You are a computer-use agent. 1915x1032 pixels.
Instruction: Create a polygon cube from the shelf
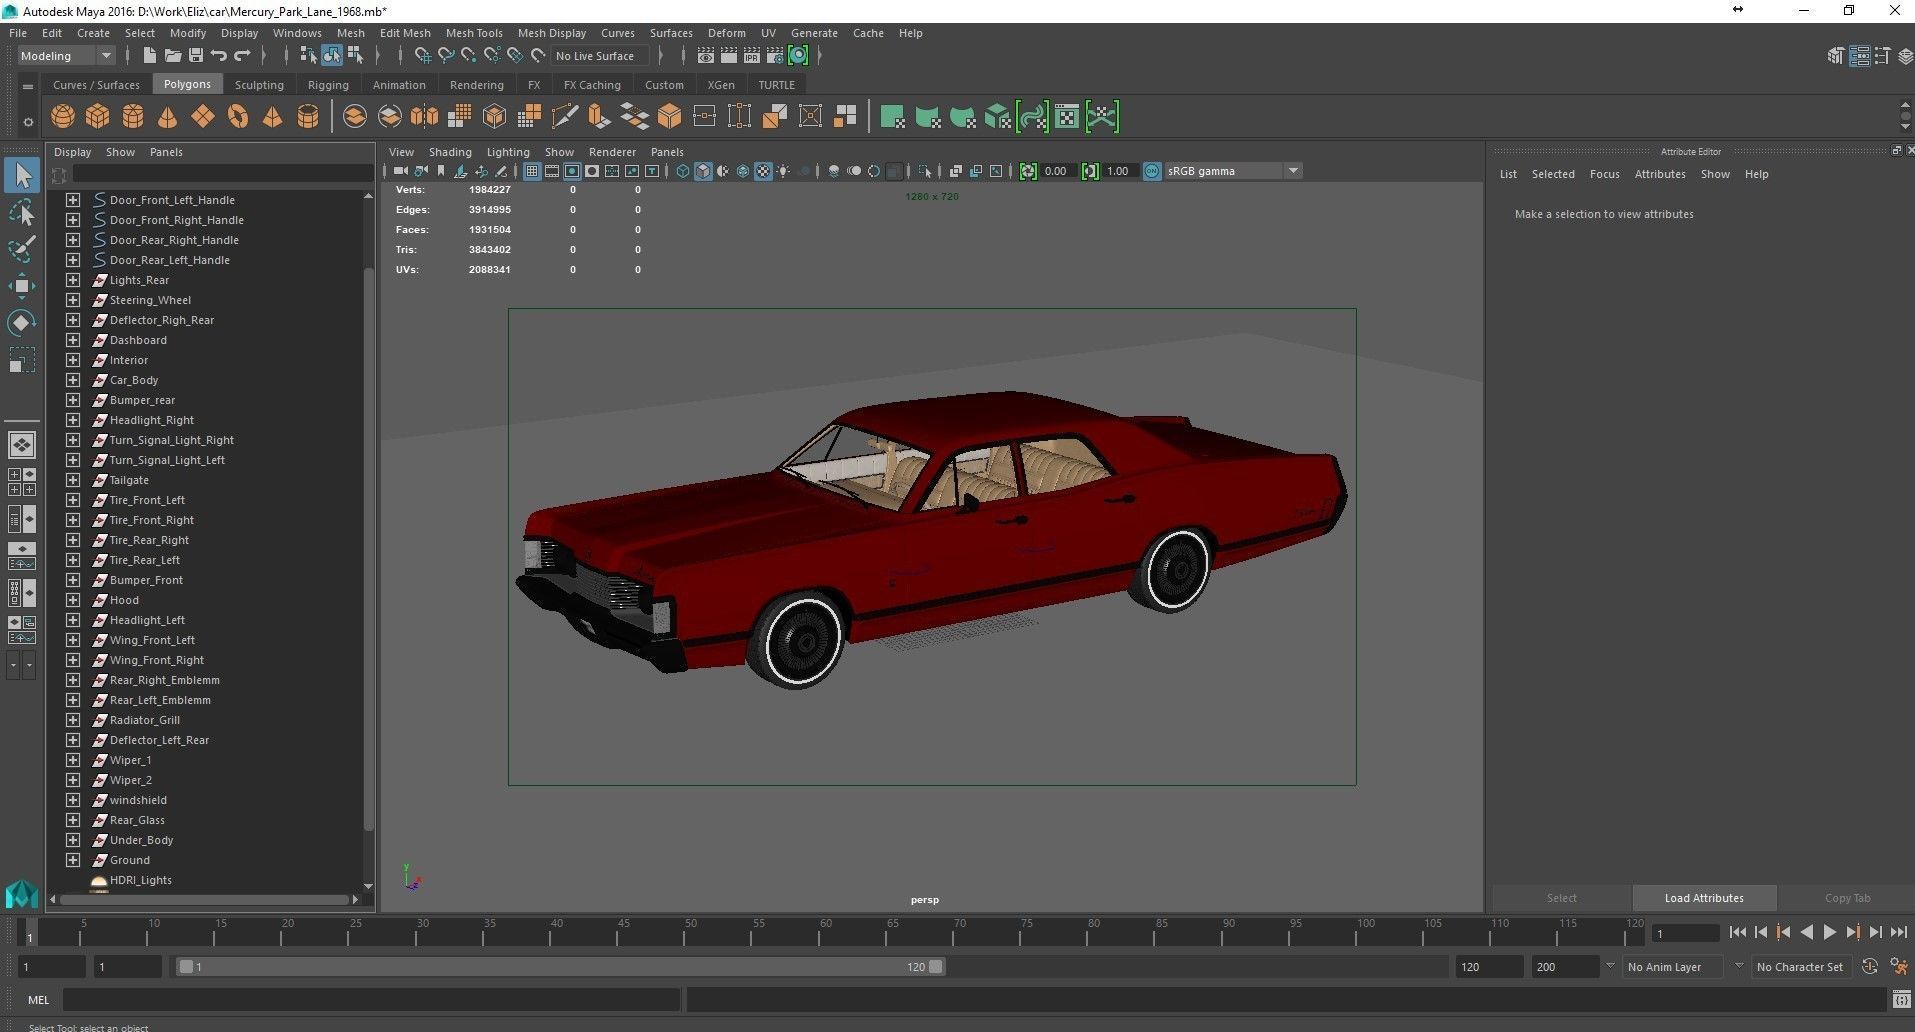(x=98, y=117)
